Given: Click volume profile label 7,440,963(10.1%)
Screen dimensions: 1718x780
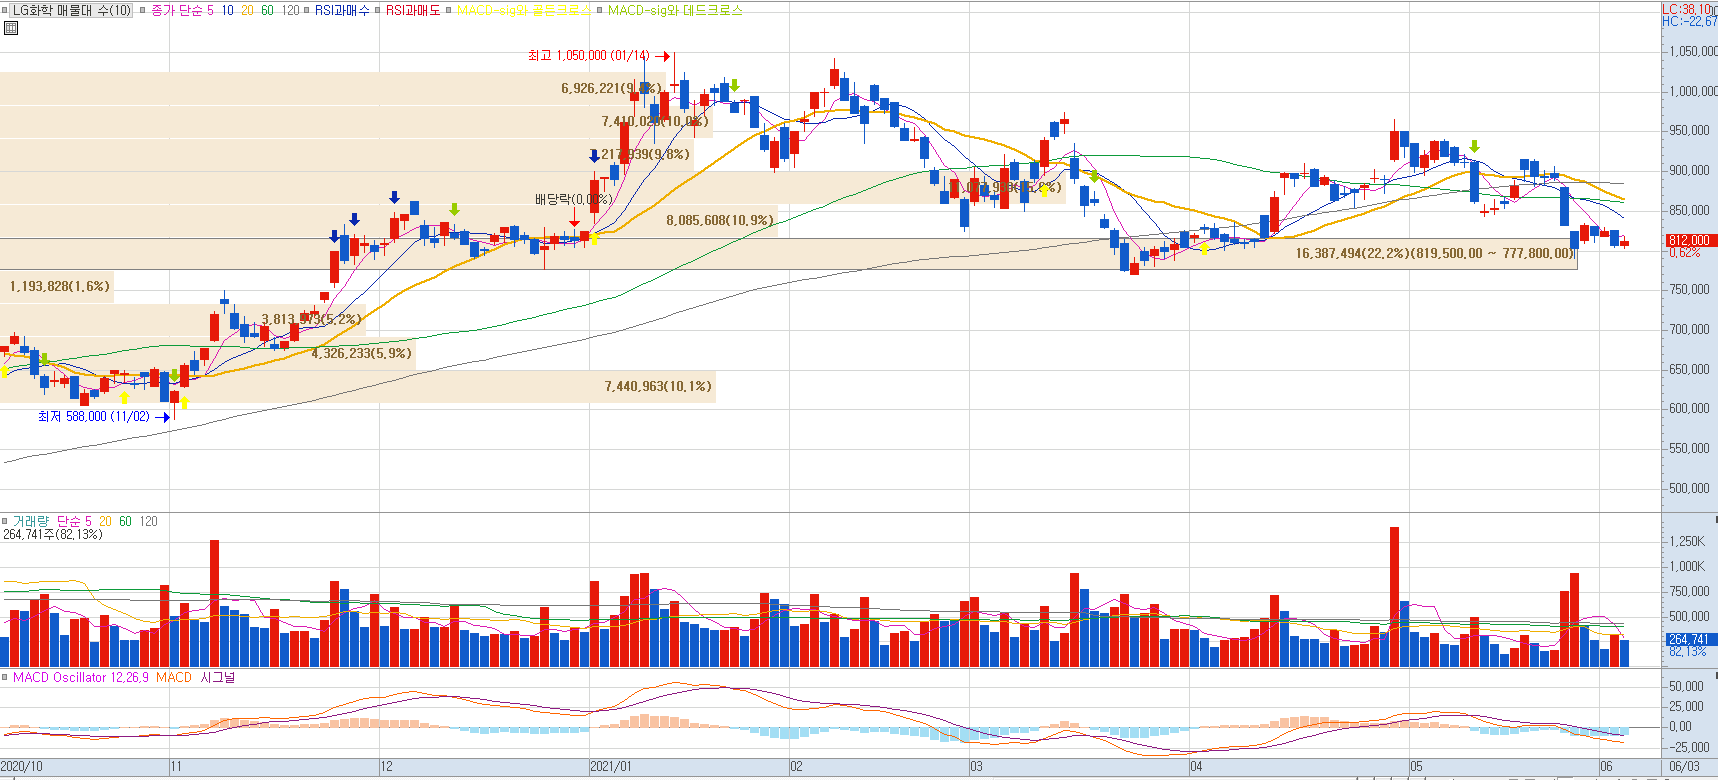Looking at the screenshot, I should coord(658,386).
